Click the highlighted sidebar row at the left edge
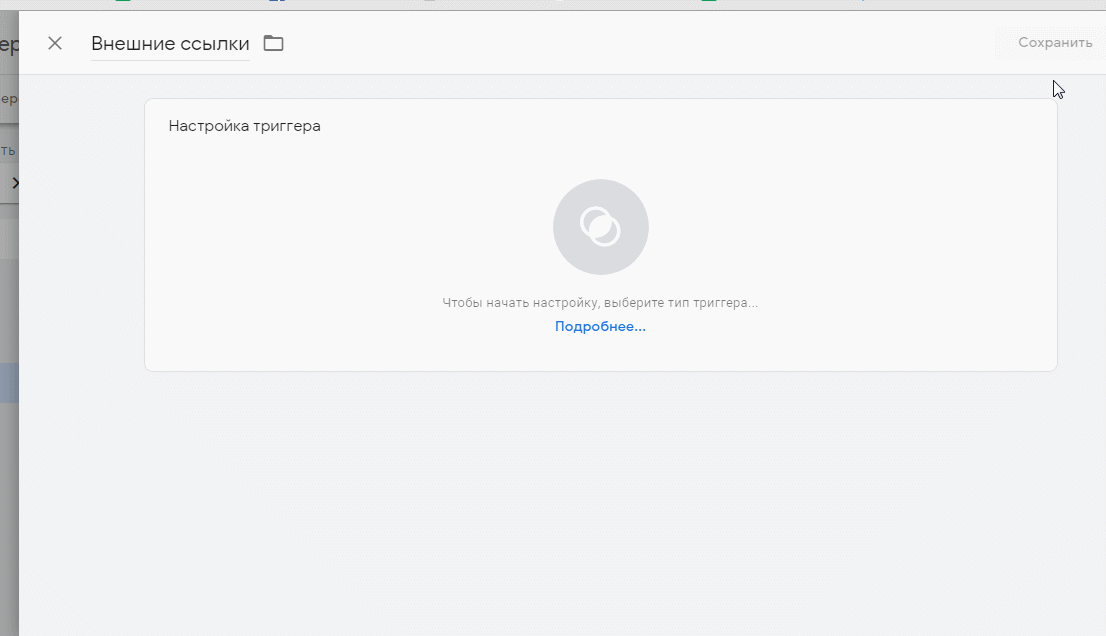The width and height of the screenshot is (1106, 636). pyautogui.click(x=8, y=382)
